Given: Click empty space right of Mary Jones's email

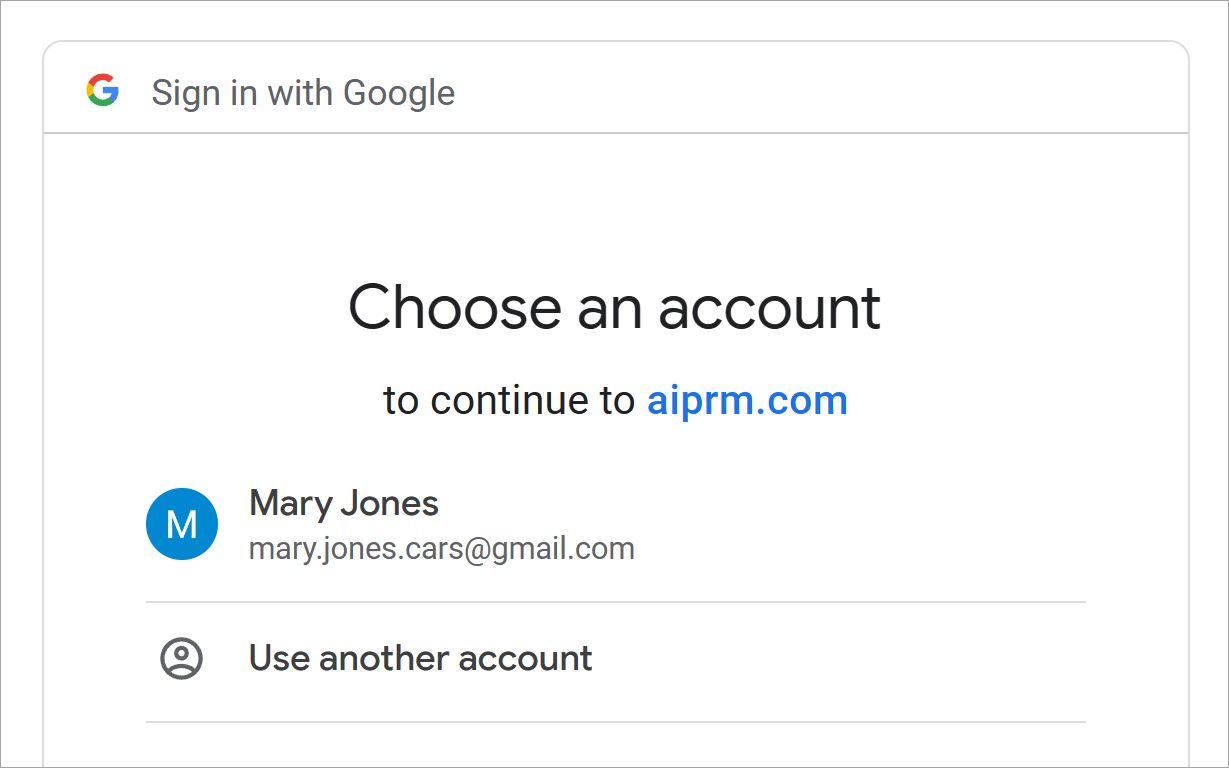Looking at the screenshot, I should pyautogui.click(x=860, y=549).
